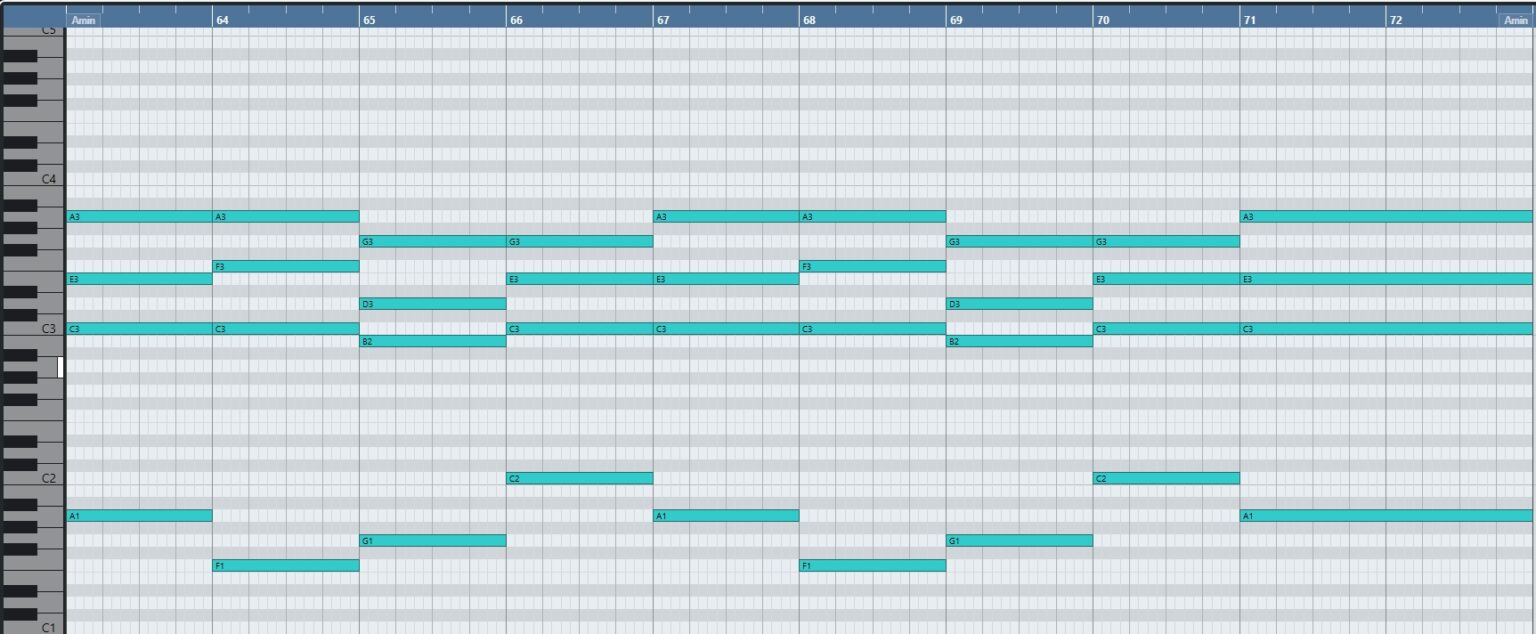Select the long A3 note at bar 71
This screenshot has width=1536, height=634.
1386,217
